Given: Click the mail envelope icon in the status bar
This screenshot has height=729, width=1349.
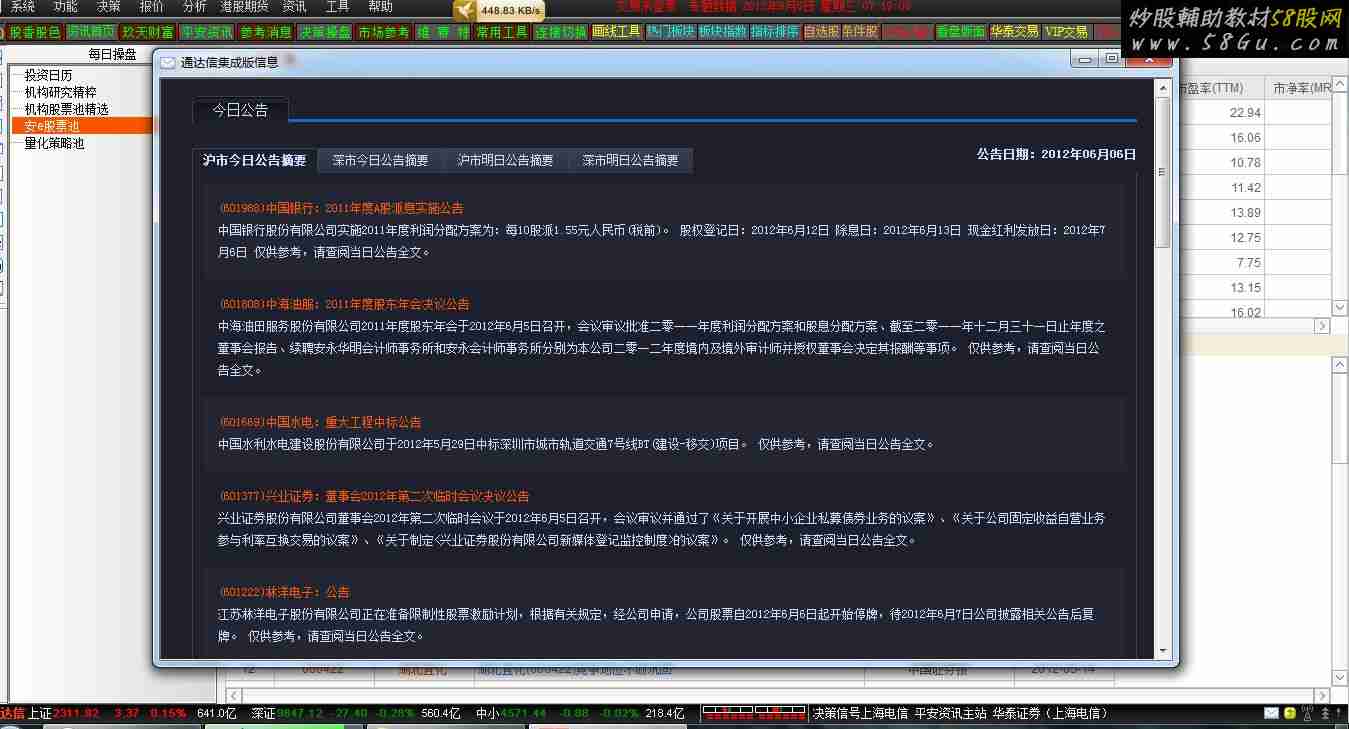Looking at the screenshot, I should [1272, 713].
